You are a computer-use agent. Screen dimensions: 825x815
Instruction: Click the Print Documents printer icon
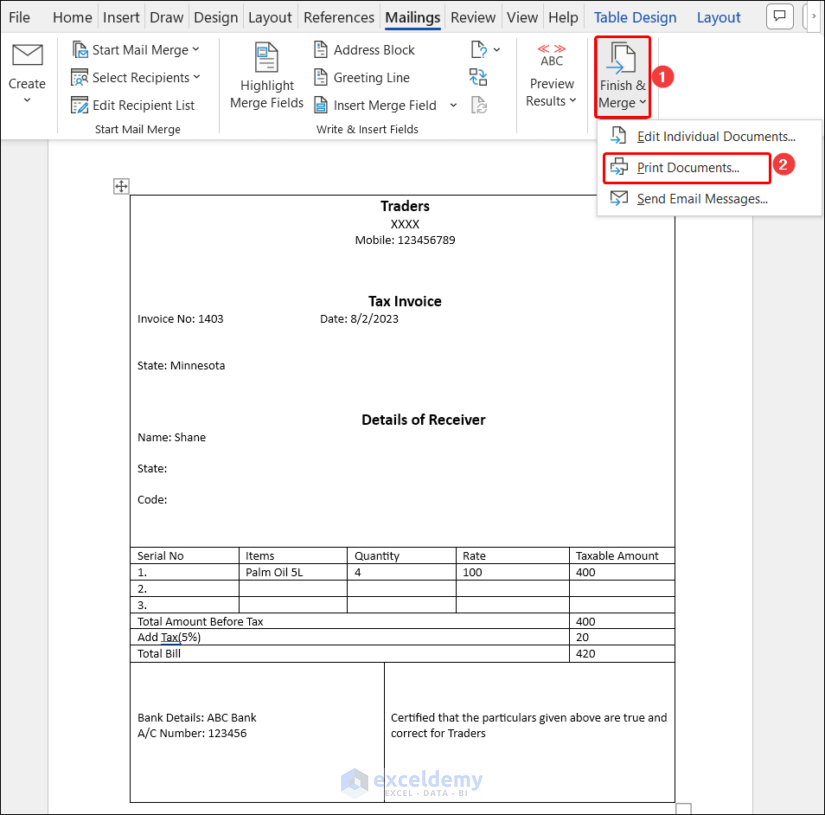point(619,167)
